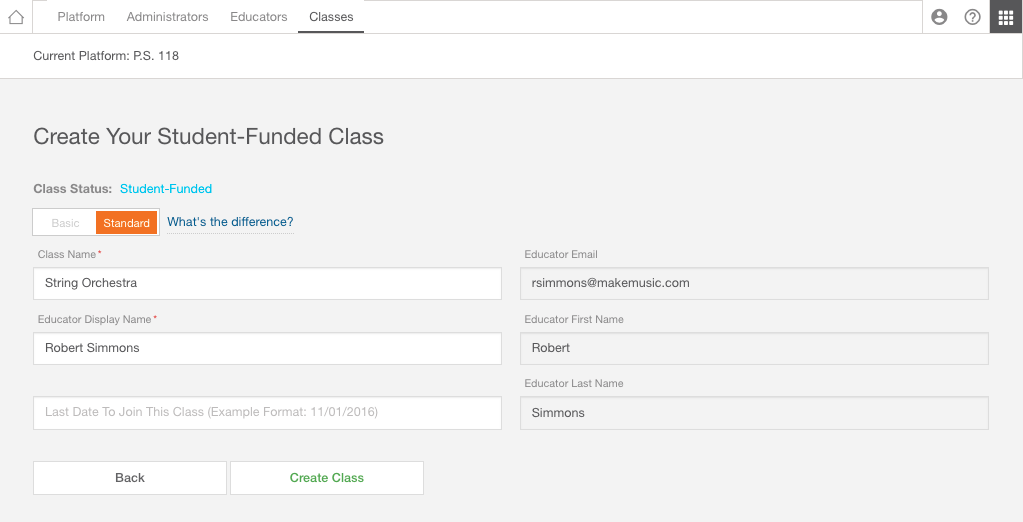Open the apps grid menu icon

(x=1006, y=17)
